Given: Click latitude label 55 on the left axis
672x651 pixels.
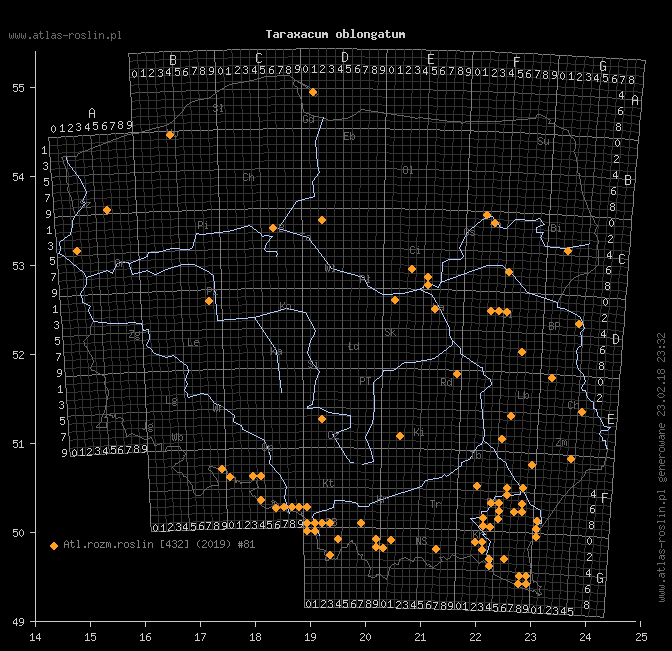Looking at the screenshot, I should tap(18, 88).
